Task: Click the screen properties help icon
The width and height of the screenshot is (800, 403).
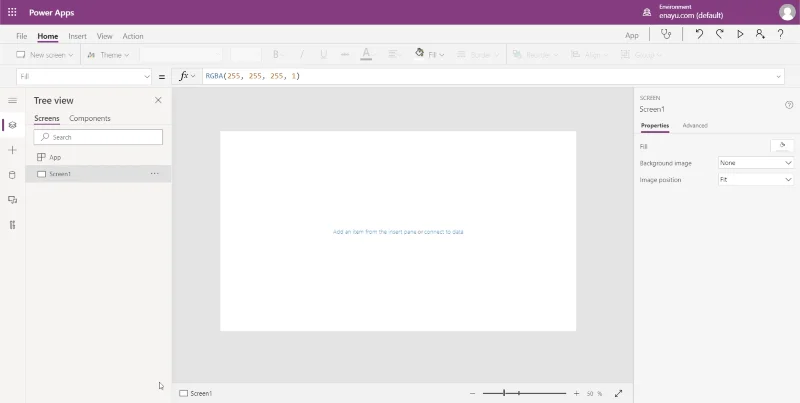Action: tap(789, 105)
